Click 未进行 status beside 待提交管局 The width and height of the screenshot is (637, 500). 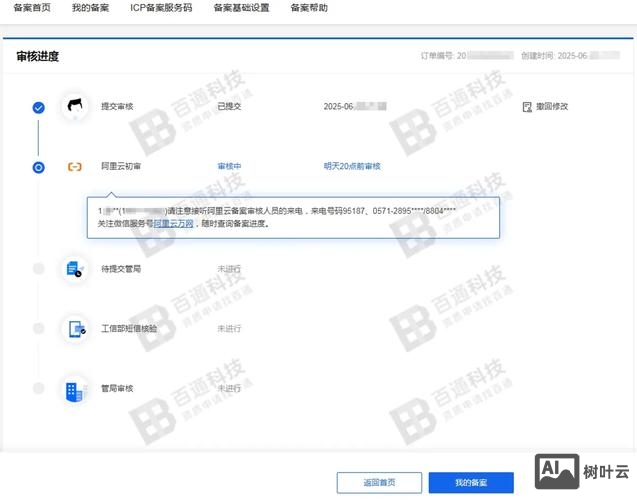coord(229,269)
